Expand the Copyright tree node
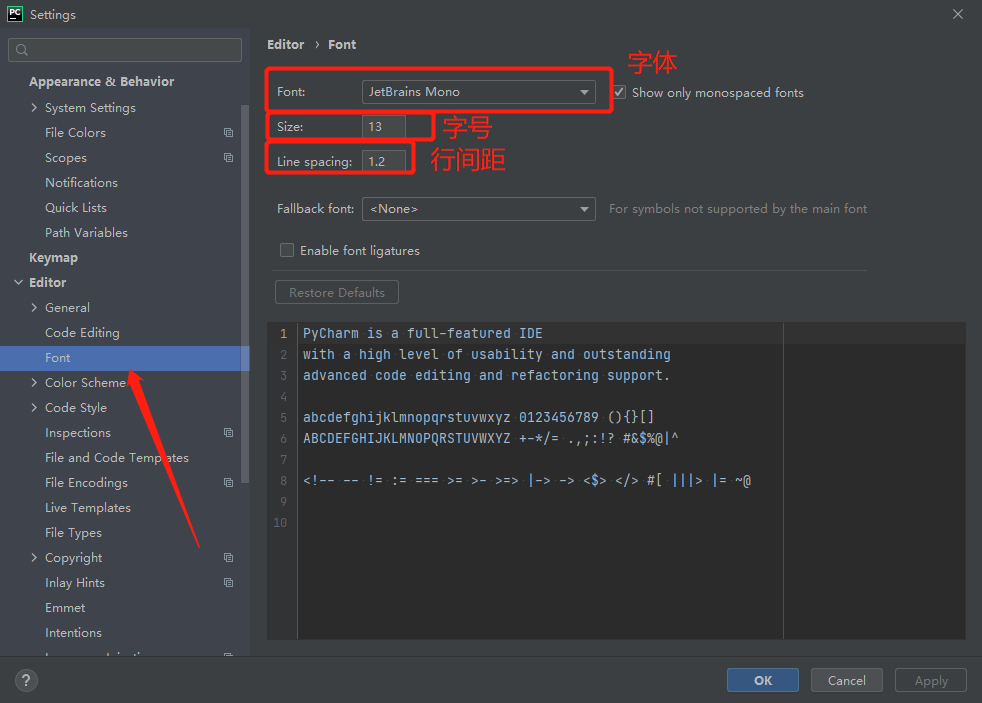Viewport: 982px width, 703px height. point(34,558)
